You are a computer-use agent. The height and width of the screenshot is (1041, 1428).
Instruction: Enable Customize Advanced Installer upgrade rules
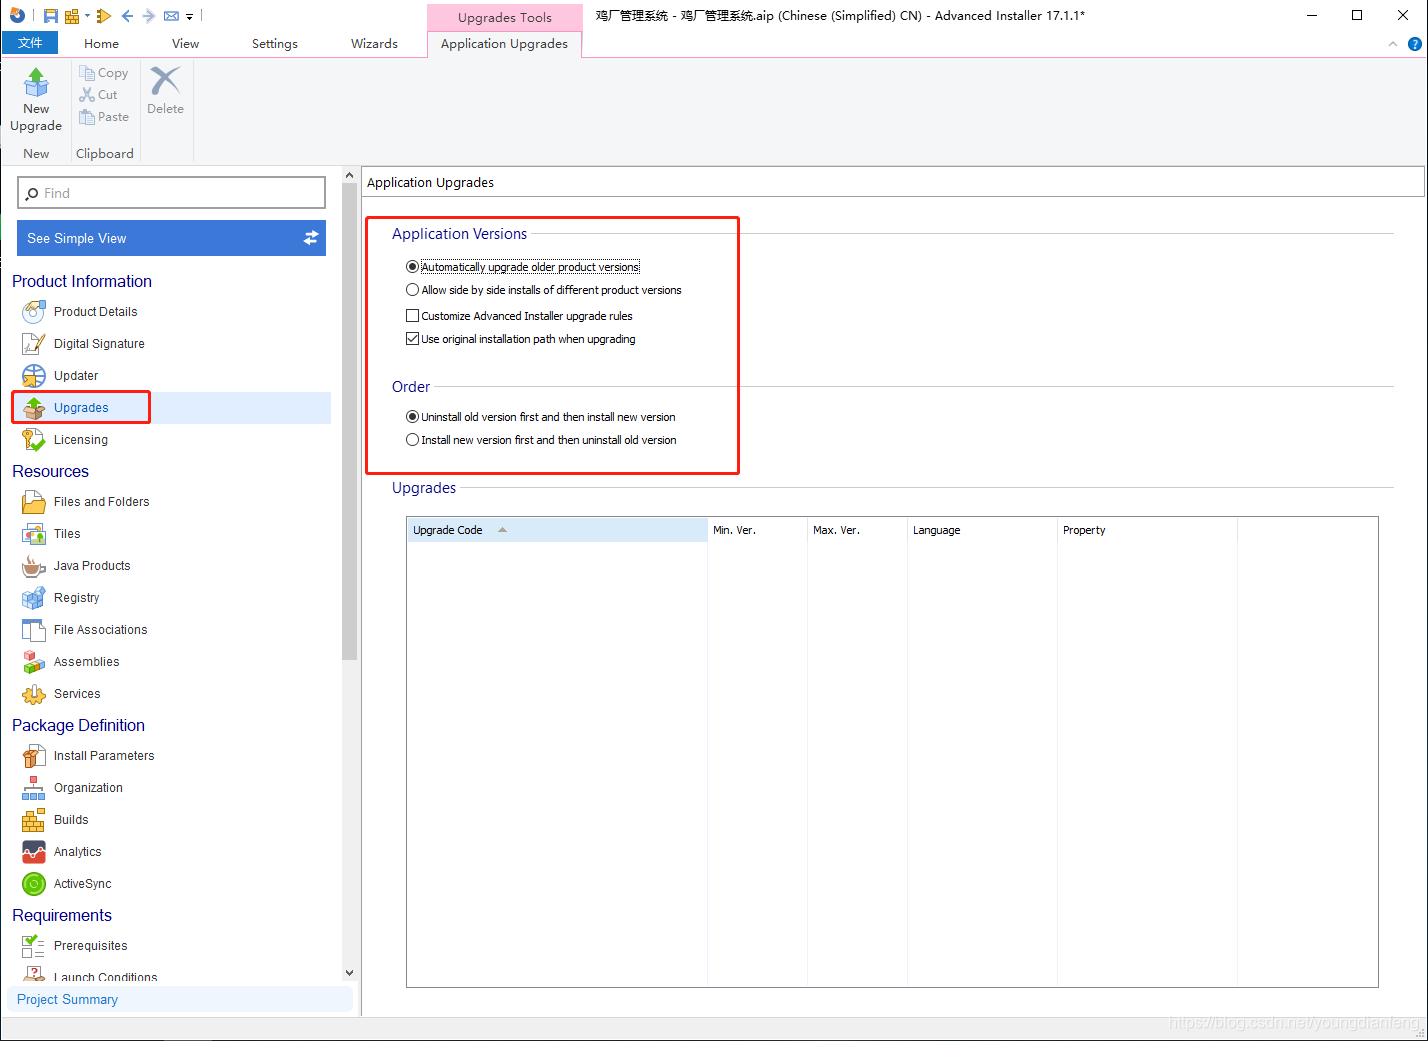(x=412, y=316)
